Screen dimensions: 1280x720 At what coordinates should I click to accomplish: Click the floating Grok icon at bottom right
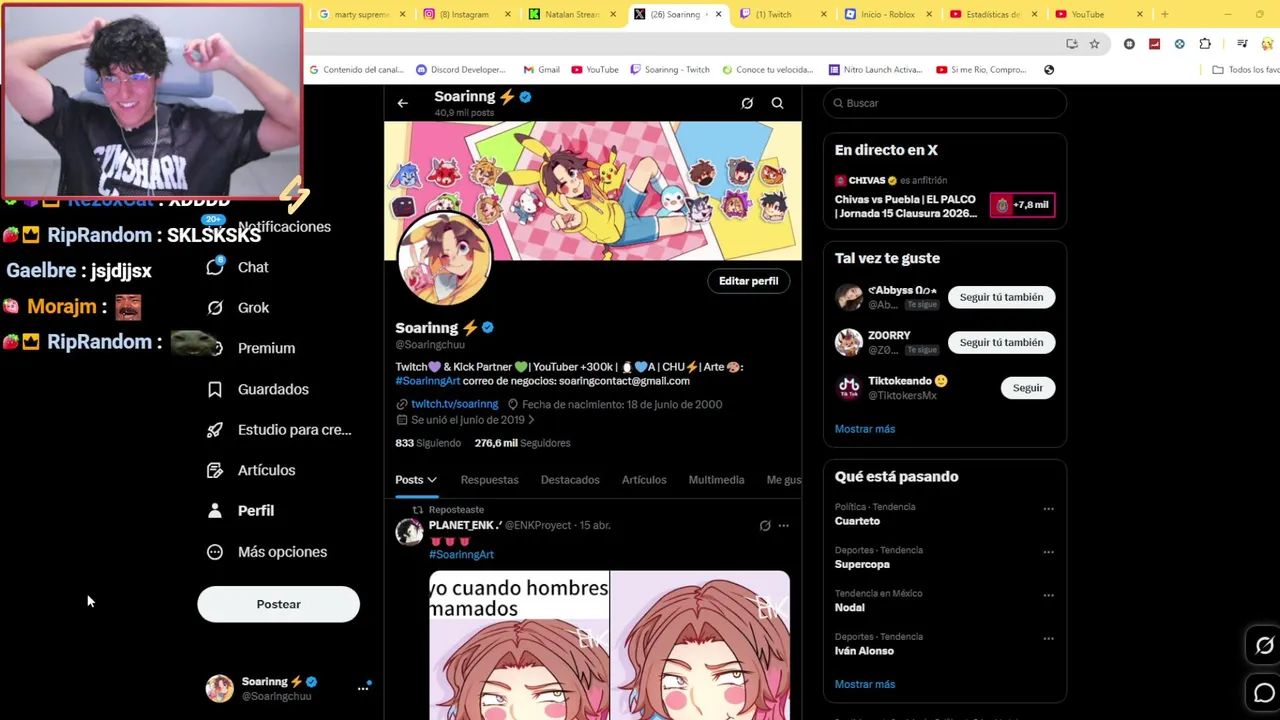1264,646
